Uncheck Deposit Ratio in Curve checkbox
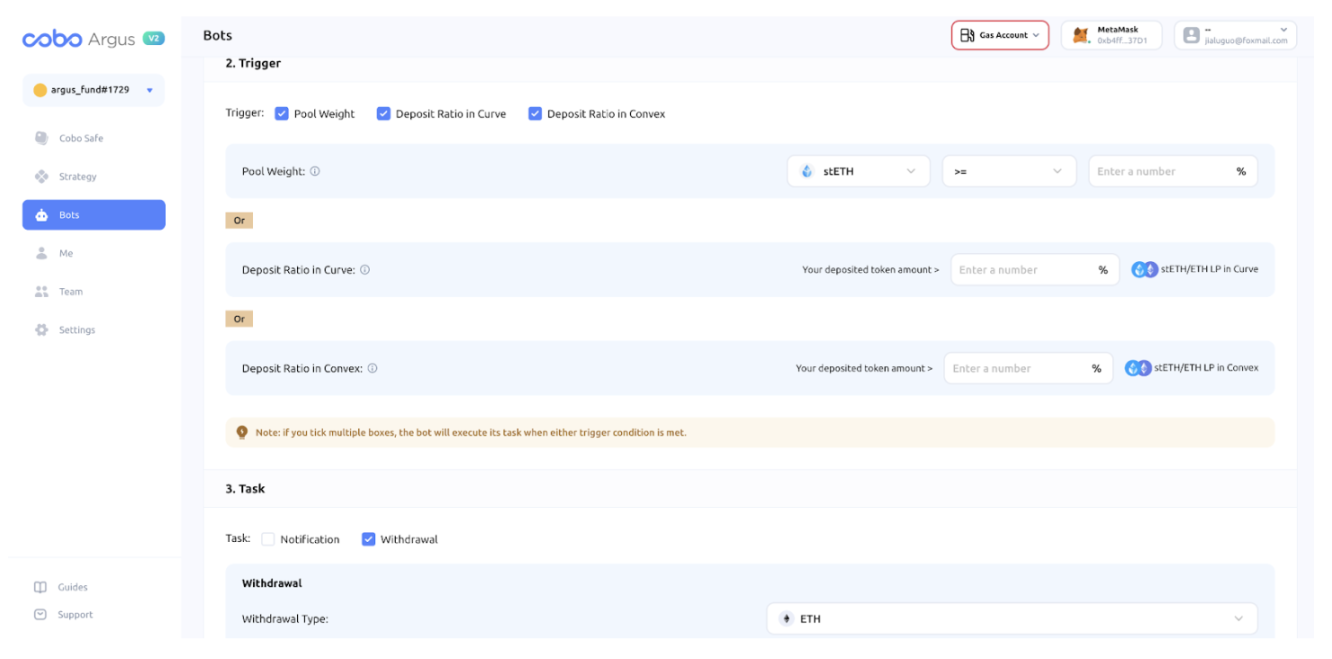Screen dimensions: 1332x659 [x=383, y=114]
